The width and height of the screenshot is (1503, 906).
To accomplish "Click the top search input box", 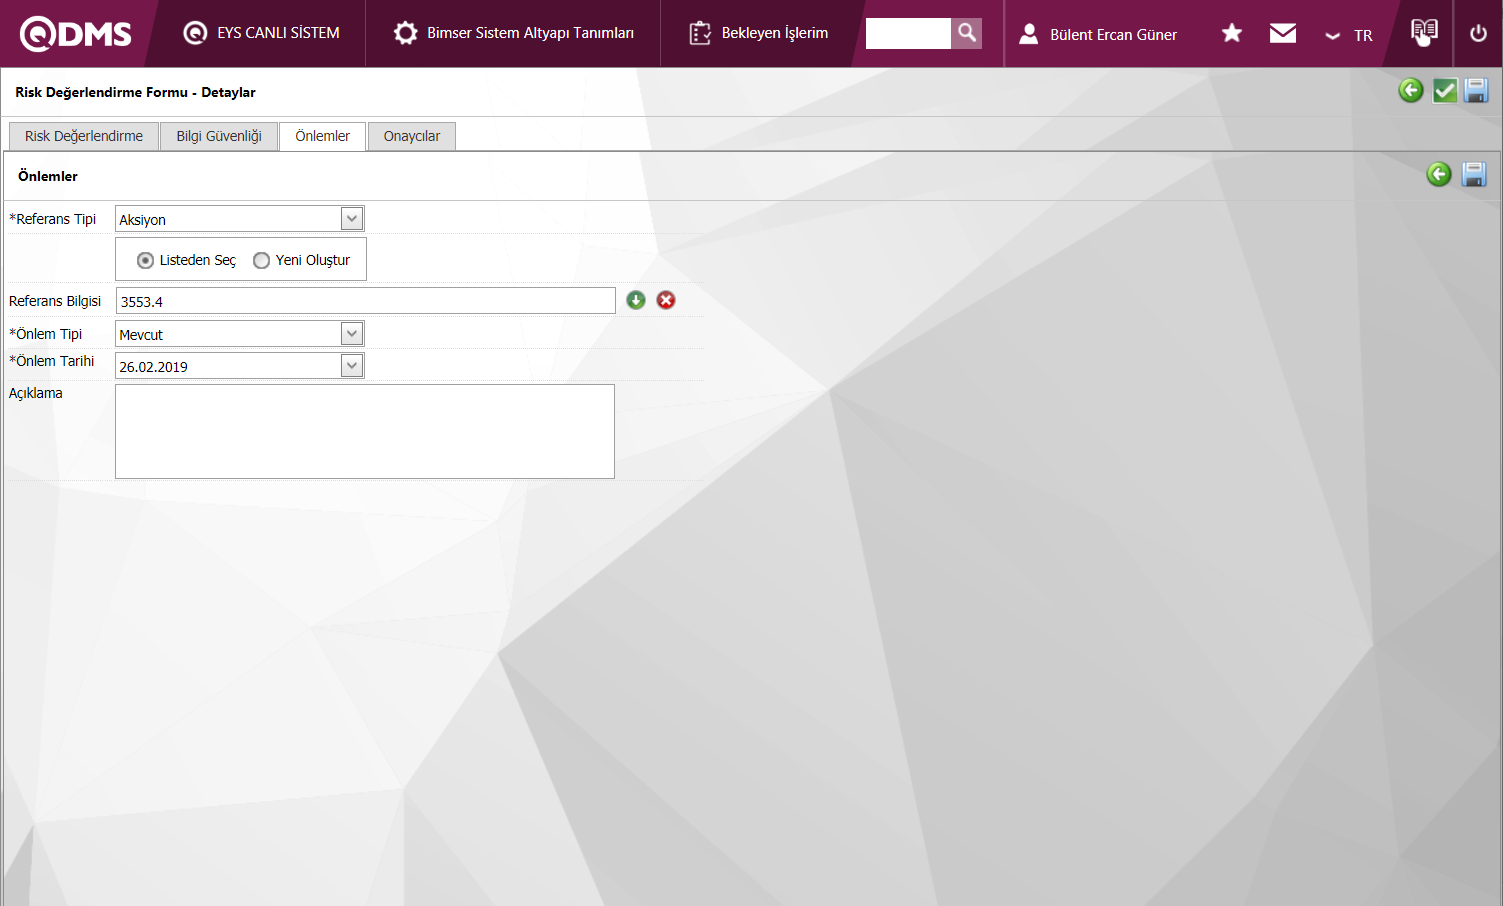I will (908, 33).
